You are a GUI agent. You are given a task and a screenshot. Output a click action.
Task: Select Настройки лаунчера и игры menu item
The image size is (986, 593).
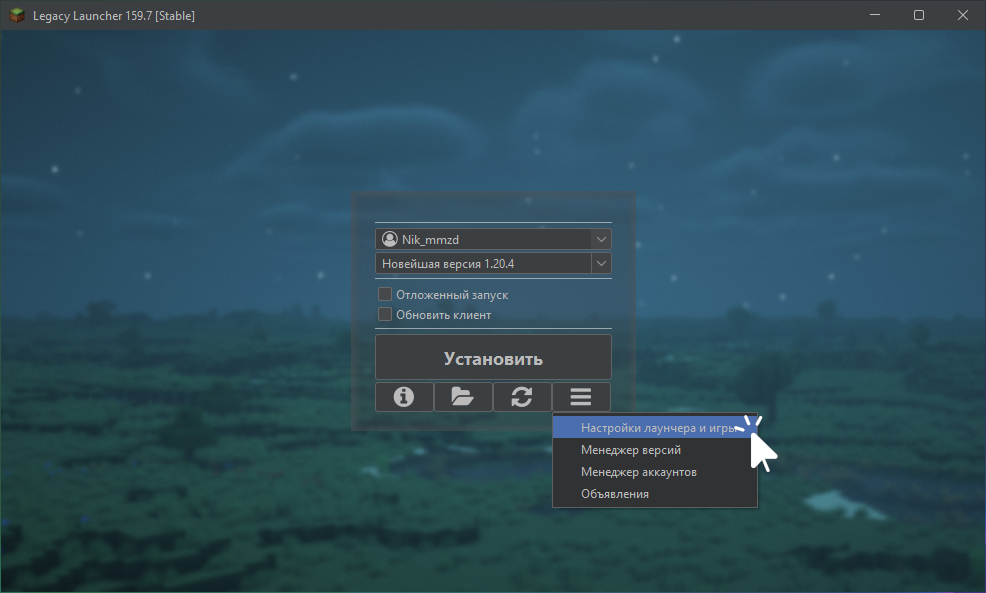[655, 428]
